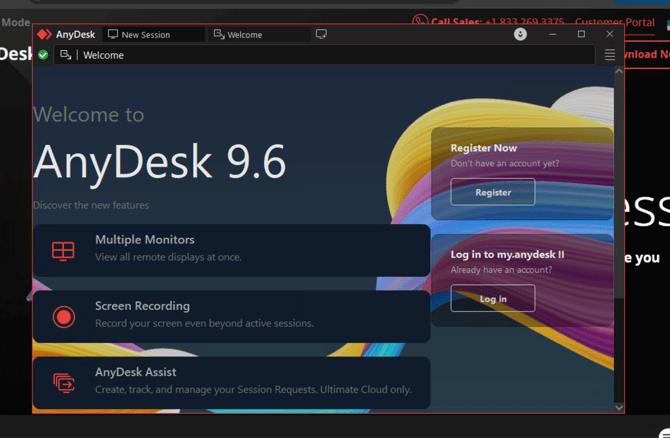Click the Register button
The image size is (670, 438).
point(493,192)
